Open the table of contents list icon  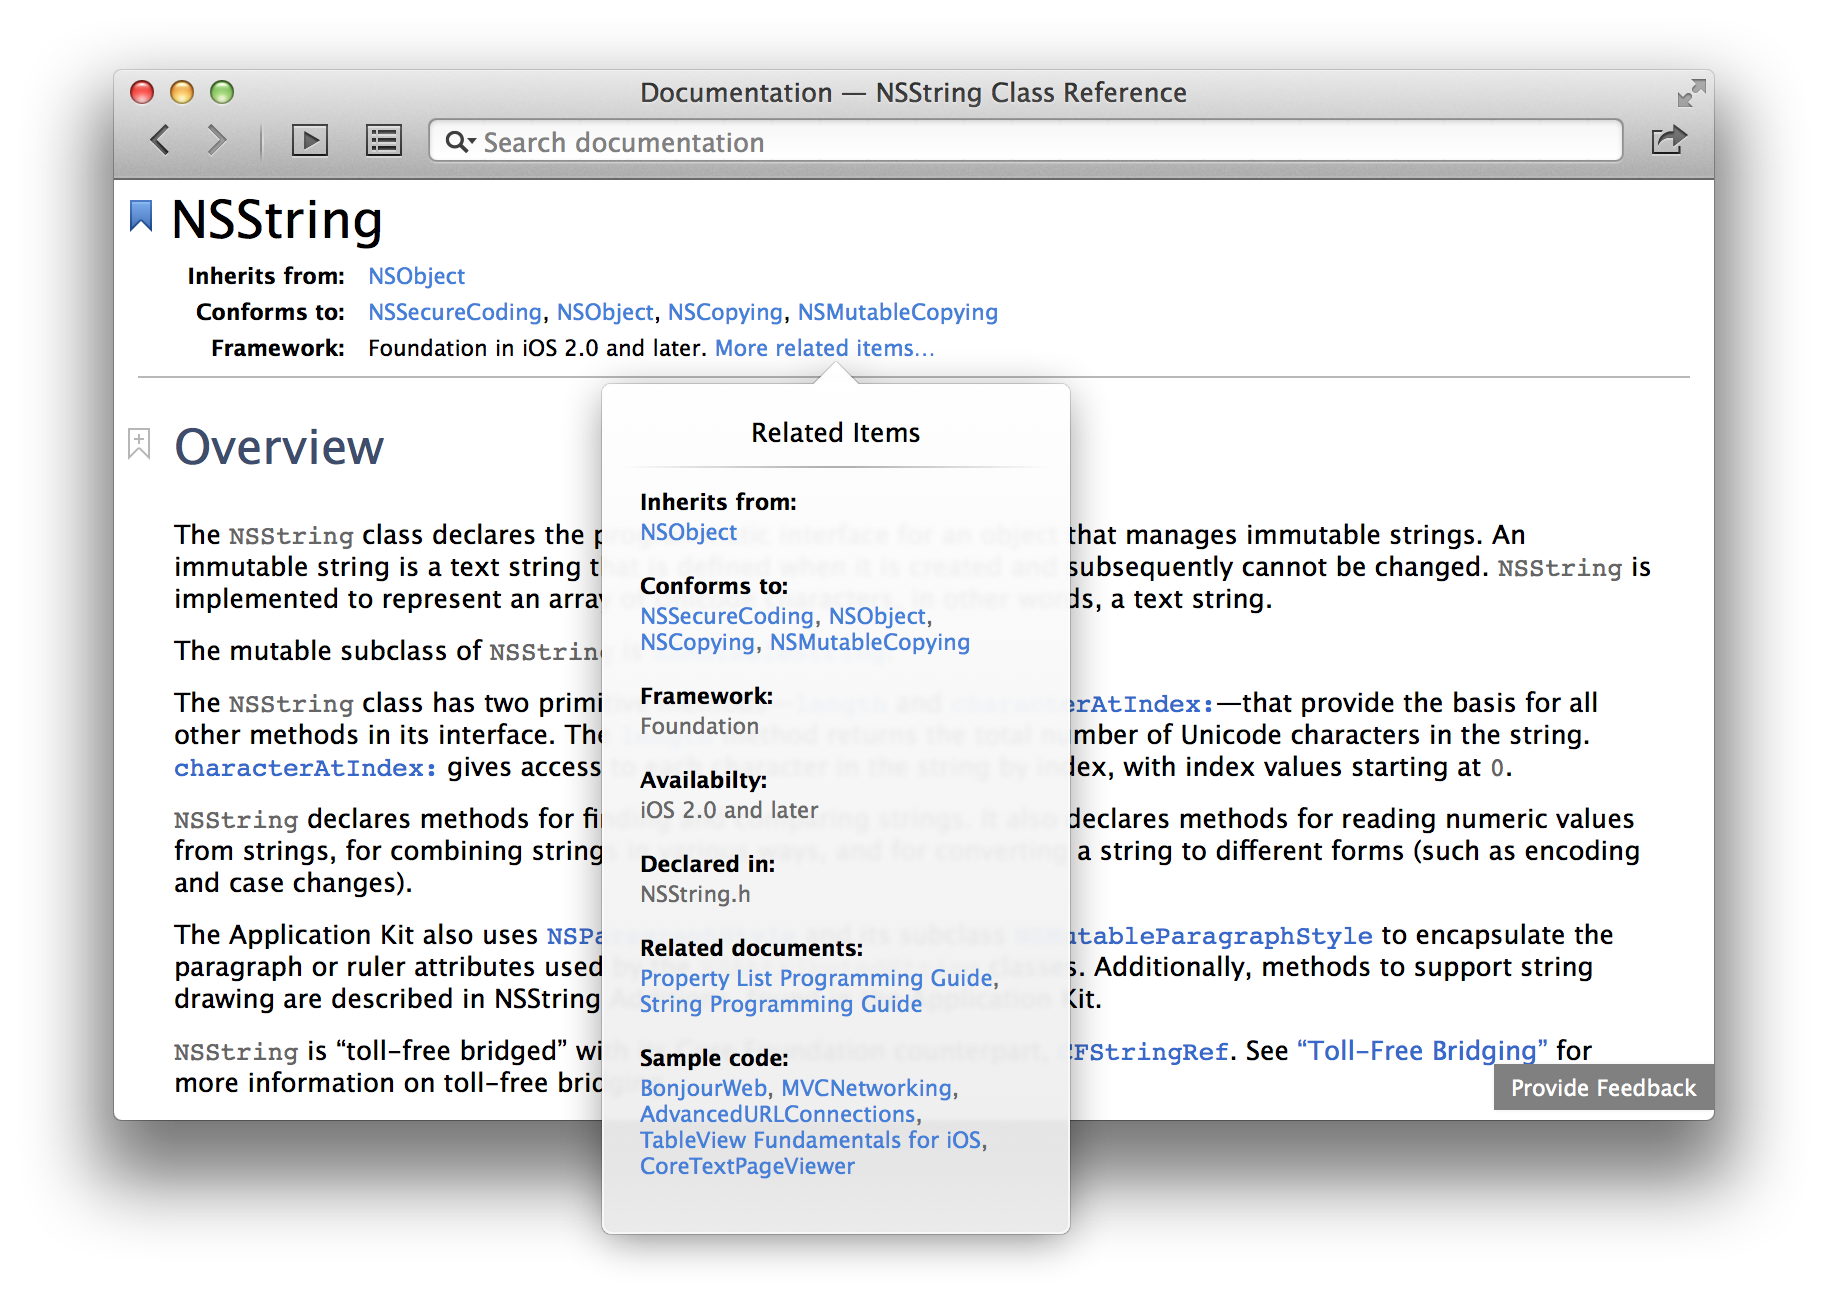(383, 141)
